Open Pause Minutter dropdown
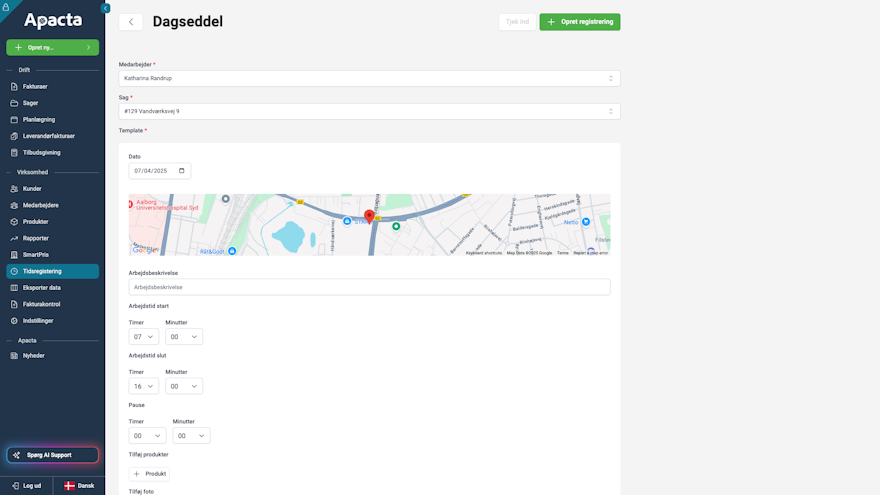Viewport: 880px width, 495px height. (191, 436)
